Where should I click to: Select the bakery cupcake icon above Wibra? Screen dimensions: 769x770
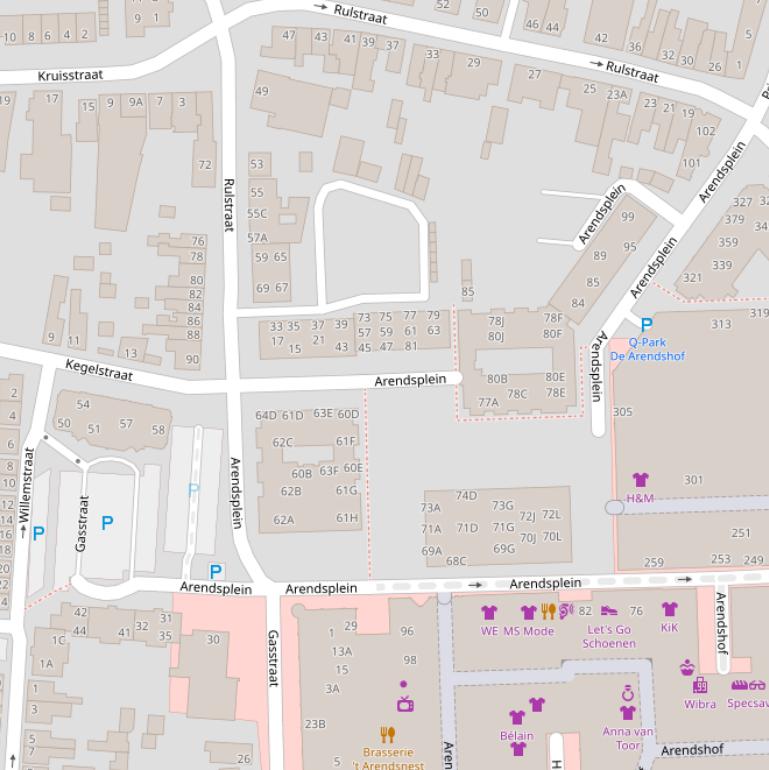click(687, 667)
